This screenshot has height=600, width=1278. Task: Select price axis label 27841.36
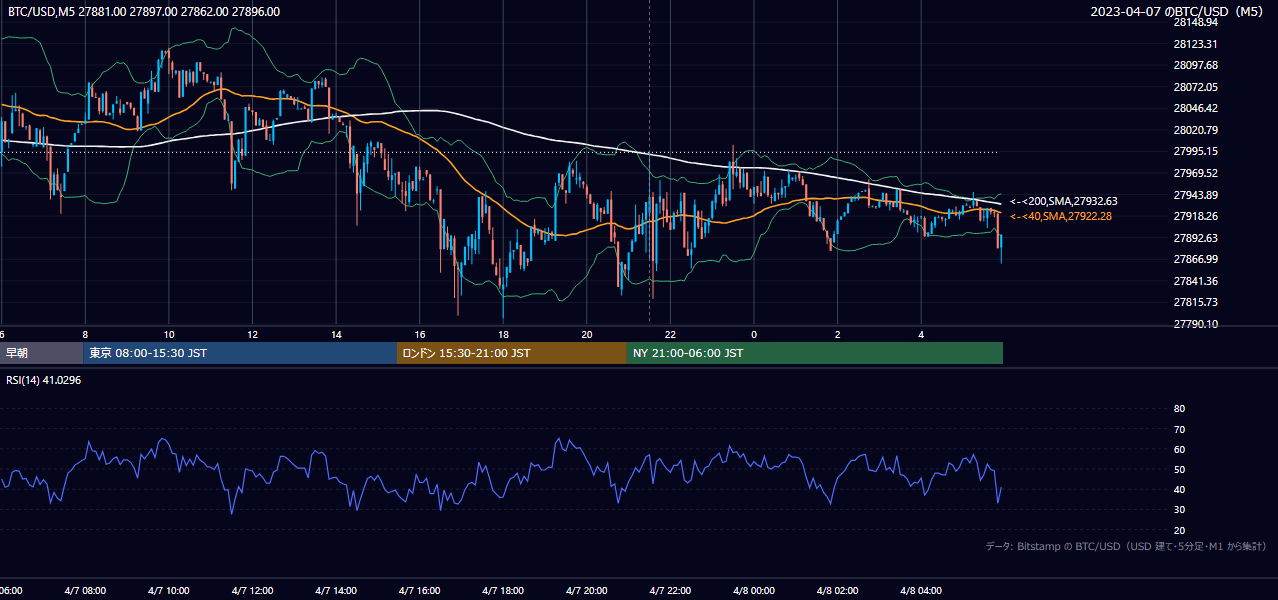click(x=1195, y=281)
